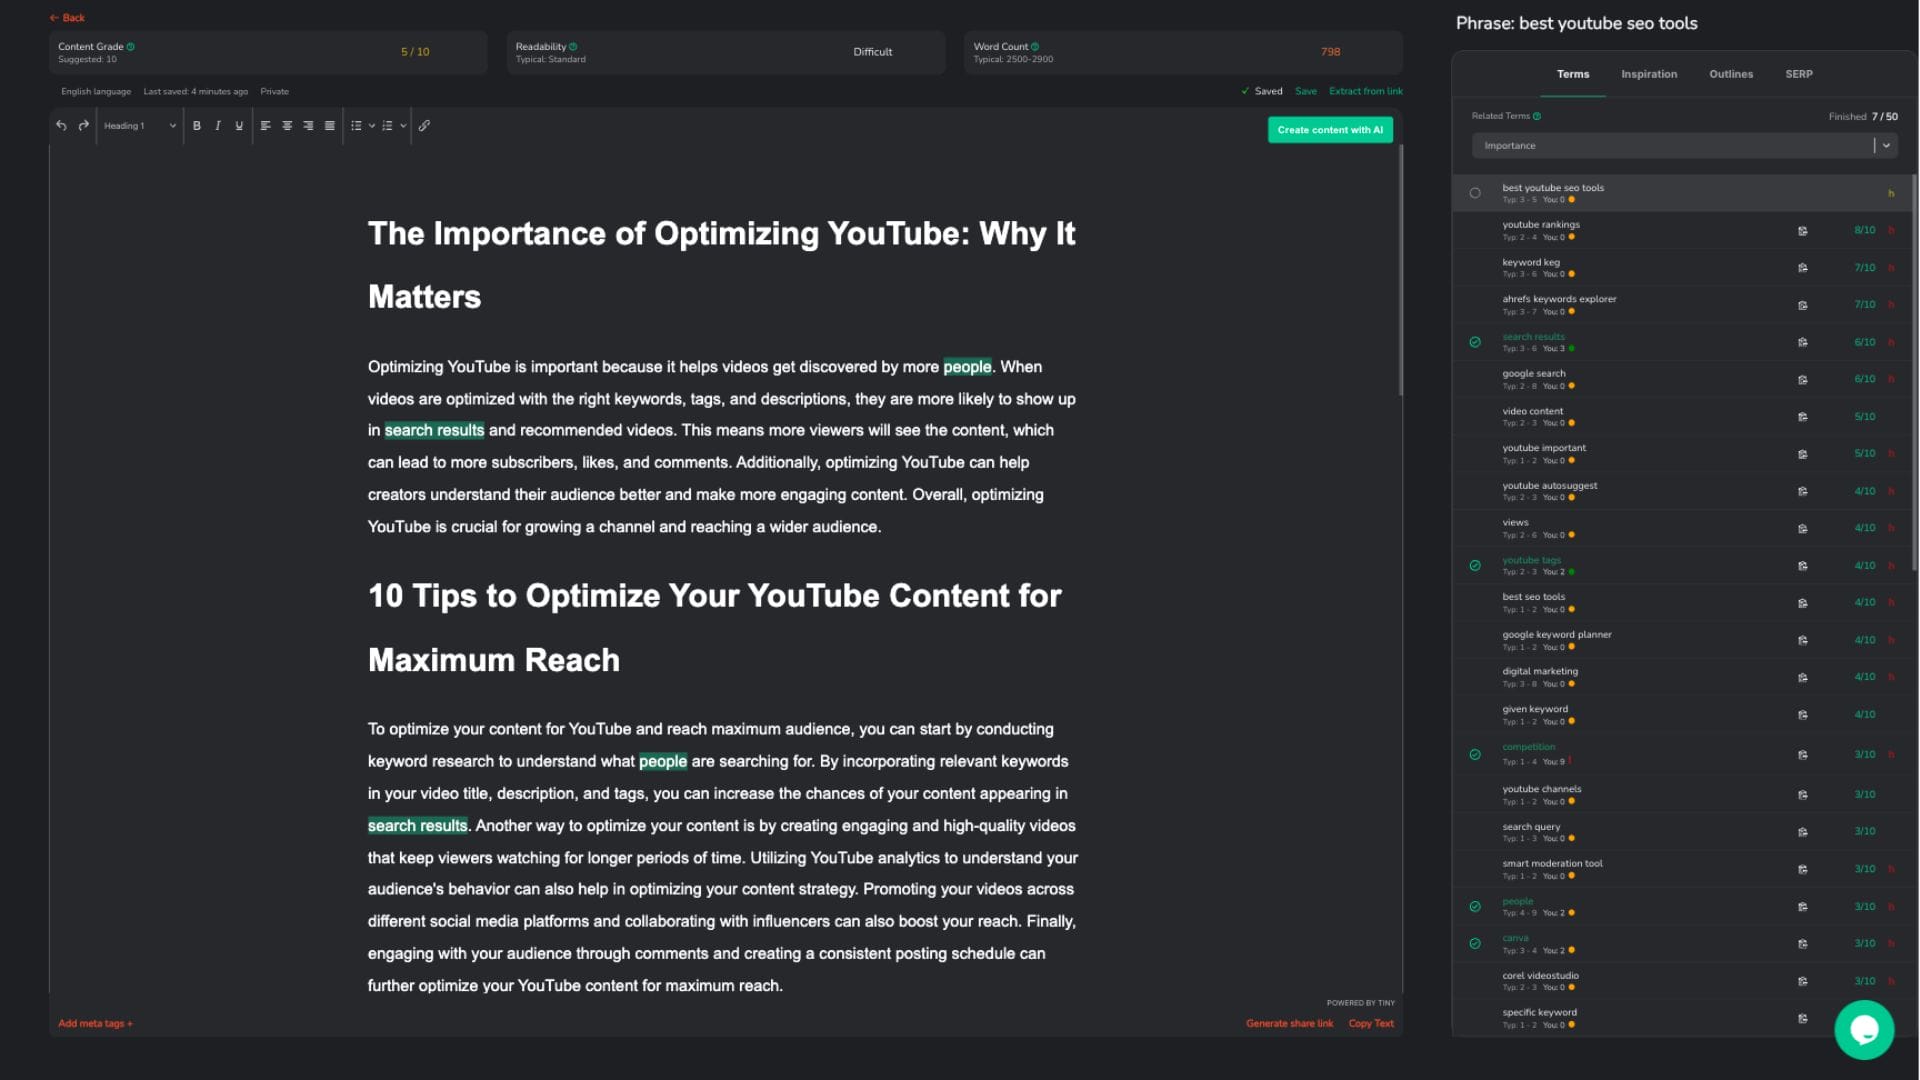Open the Heading 1 style dropdown

pos(140,126)
